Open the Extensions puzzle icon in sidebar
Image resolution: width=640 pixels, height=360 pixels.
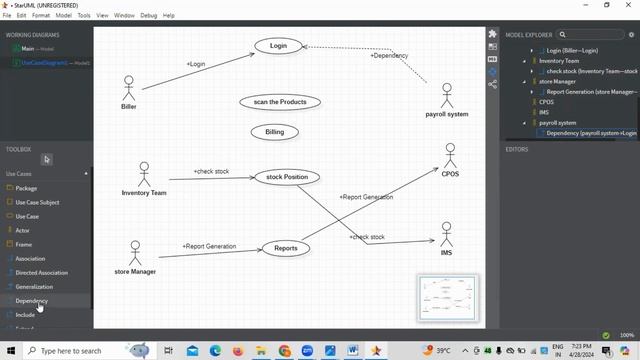(493, 34)
